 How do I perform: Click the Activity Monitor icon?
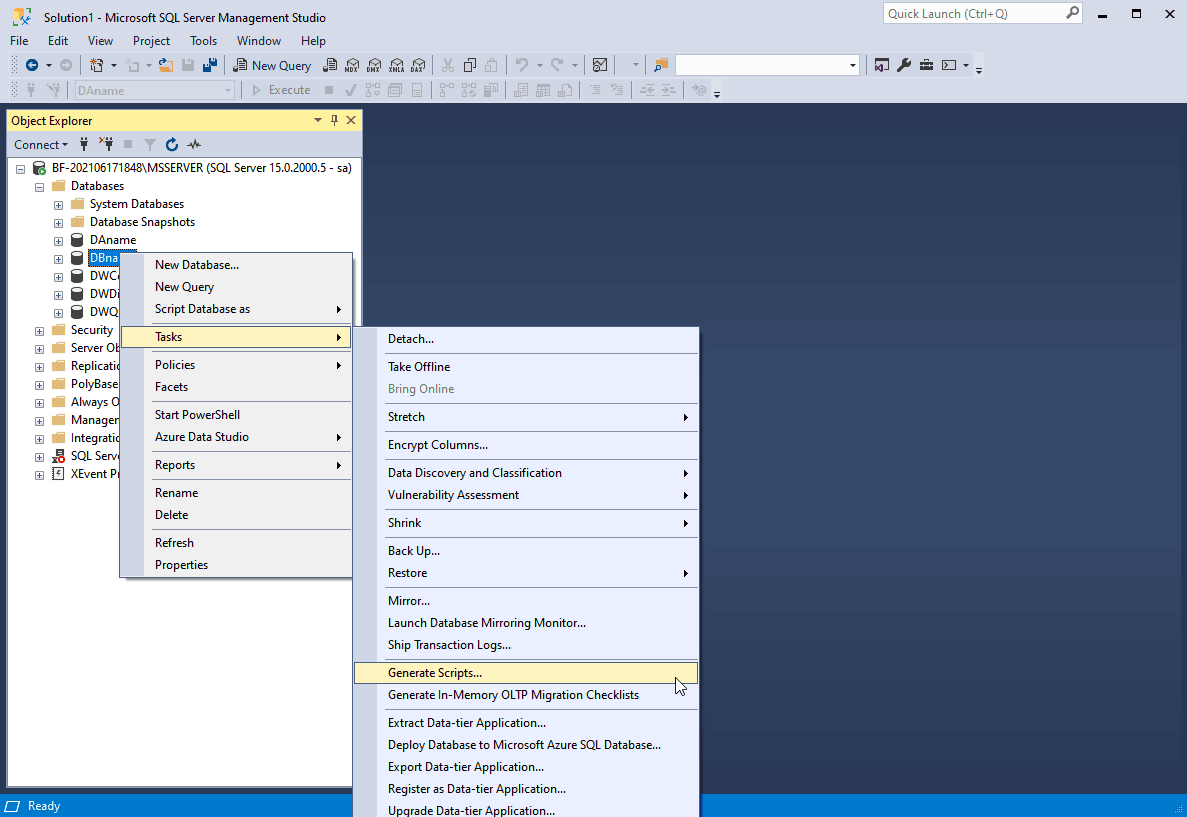click(600, 65)
